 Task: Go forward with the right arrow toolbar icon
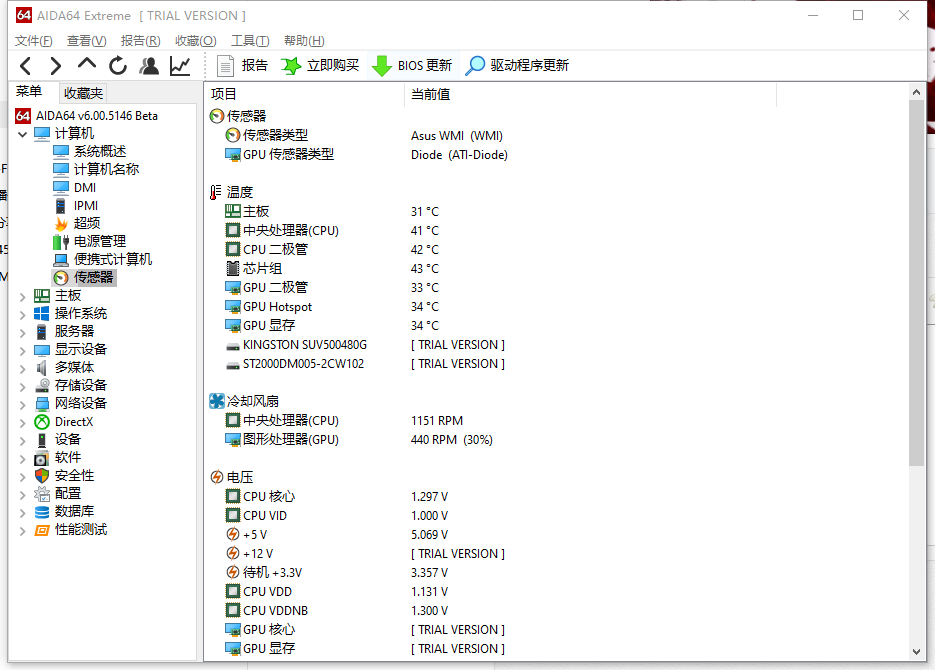[55, 66]
